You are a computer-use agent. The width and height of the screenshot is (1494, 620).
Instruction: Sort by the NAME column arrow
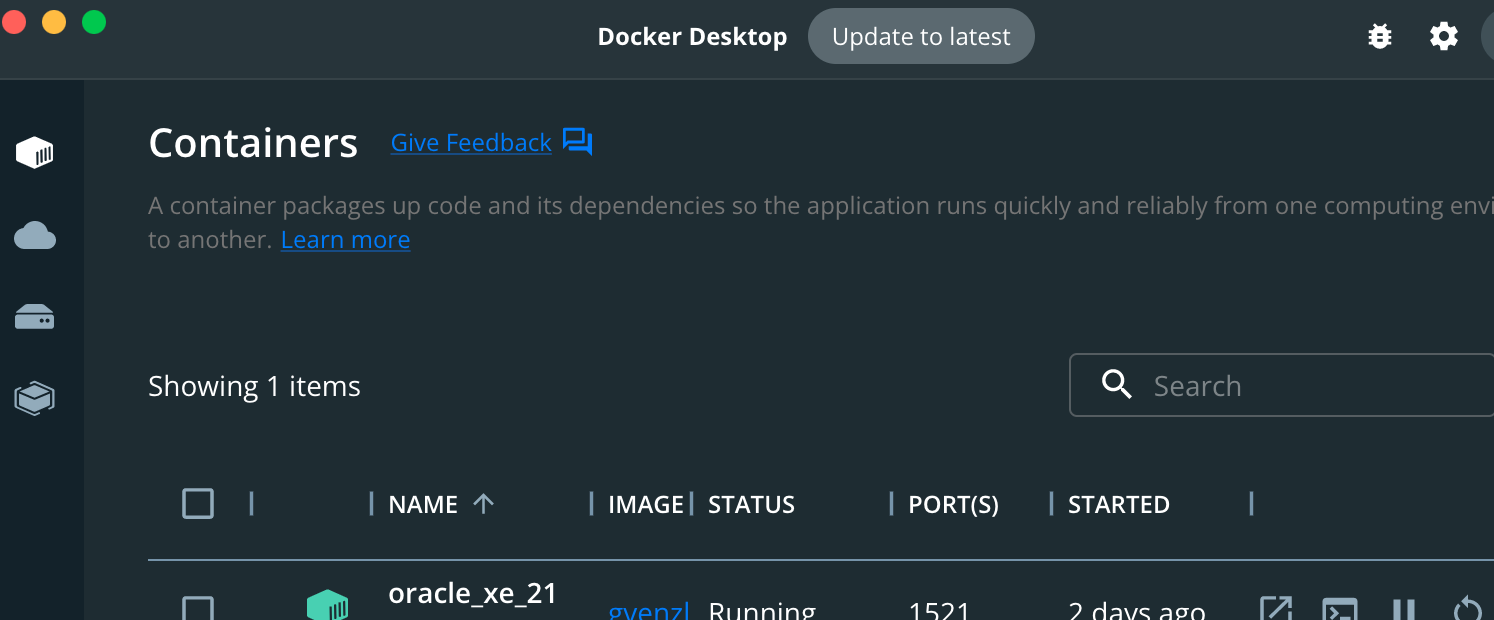[483, 504]
